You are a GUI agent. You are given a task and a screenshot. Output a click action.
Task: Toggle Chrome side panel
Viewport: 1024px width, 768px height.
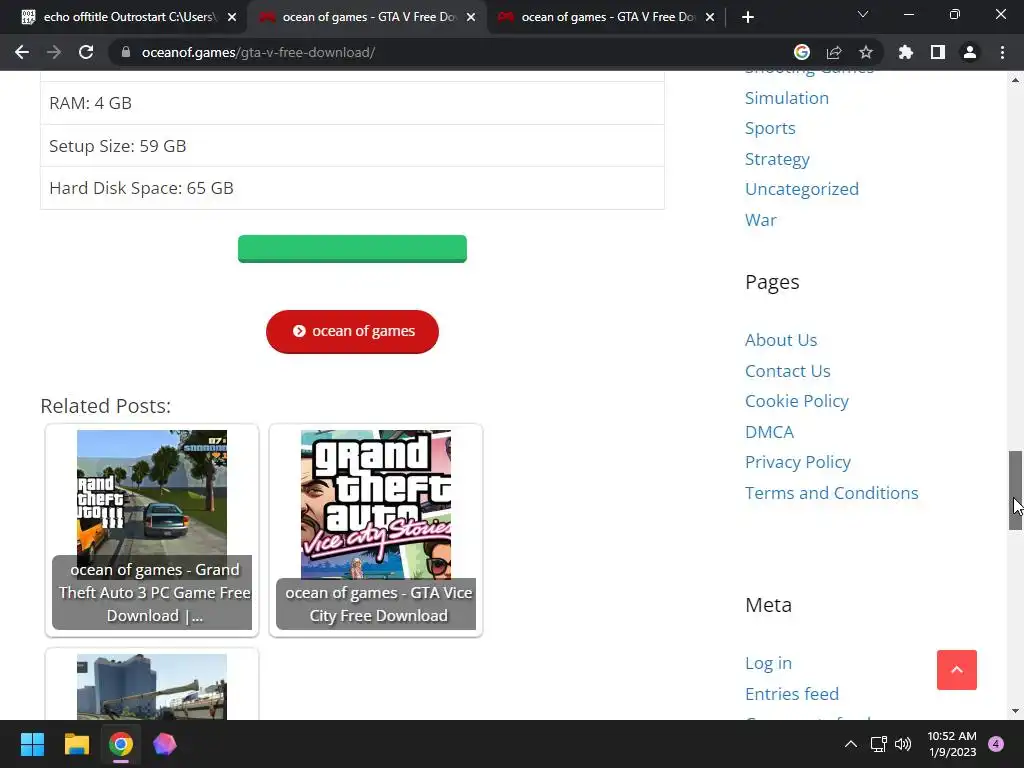coord(938,52)
